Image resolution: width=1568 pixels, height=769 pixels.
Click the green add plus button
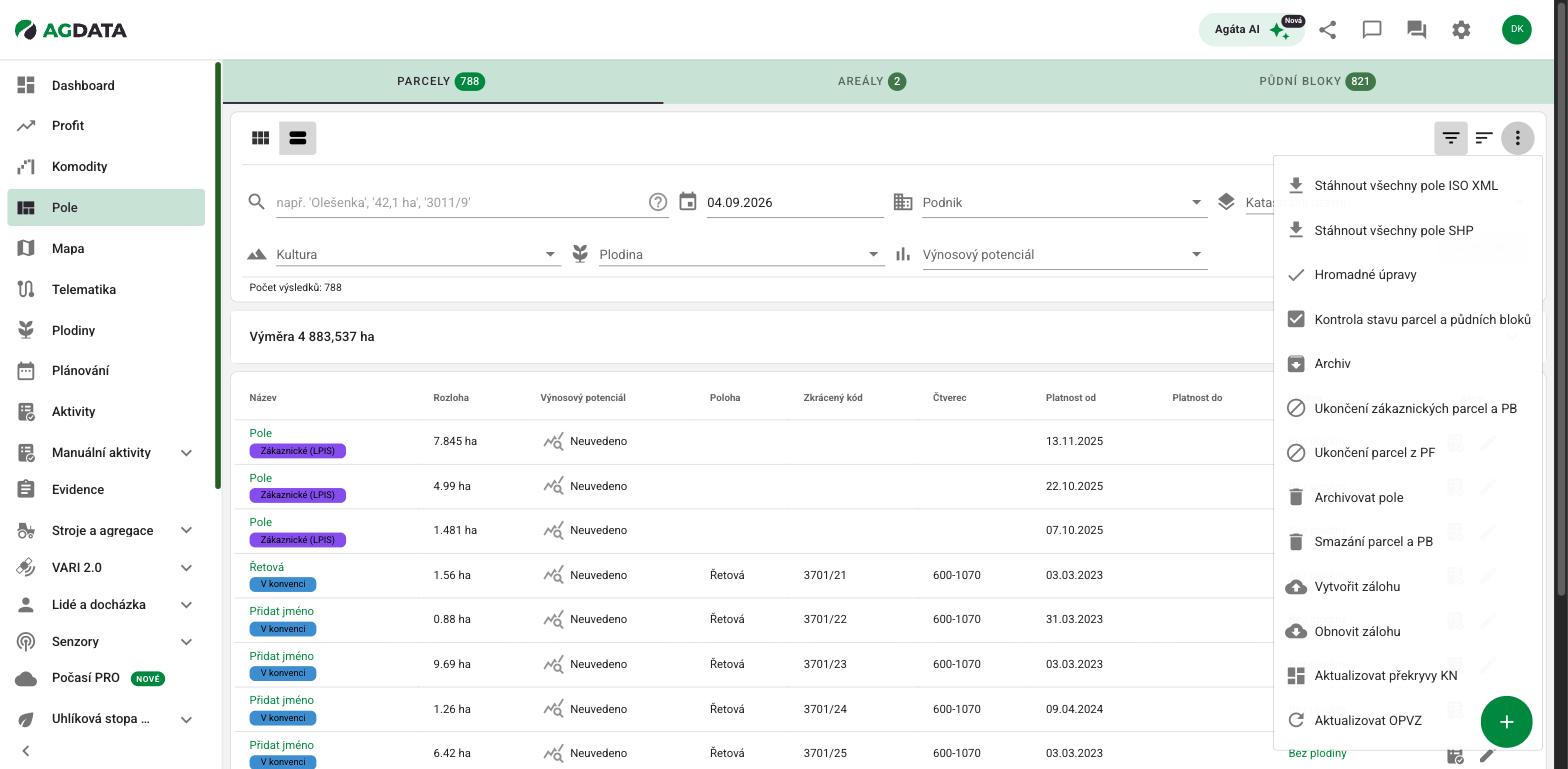click(1506, 722)
